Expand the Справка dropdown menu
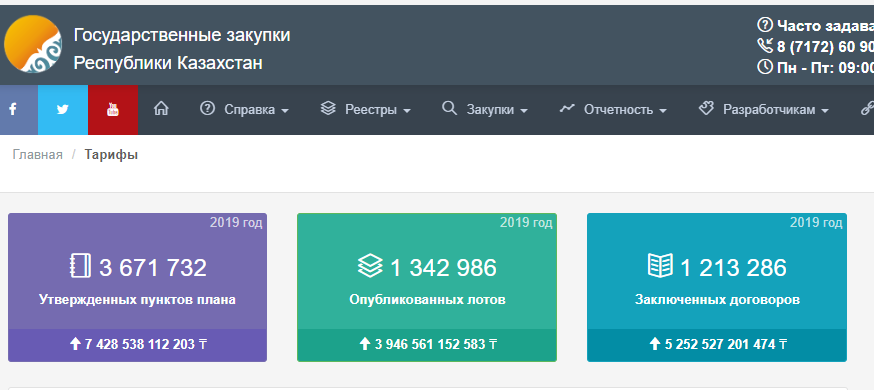The width and height of the screenshot is (874, 390). coord(256,110)
